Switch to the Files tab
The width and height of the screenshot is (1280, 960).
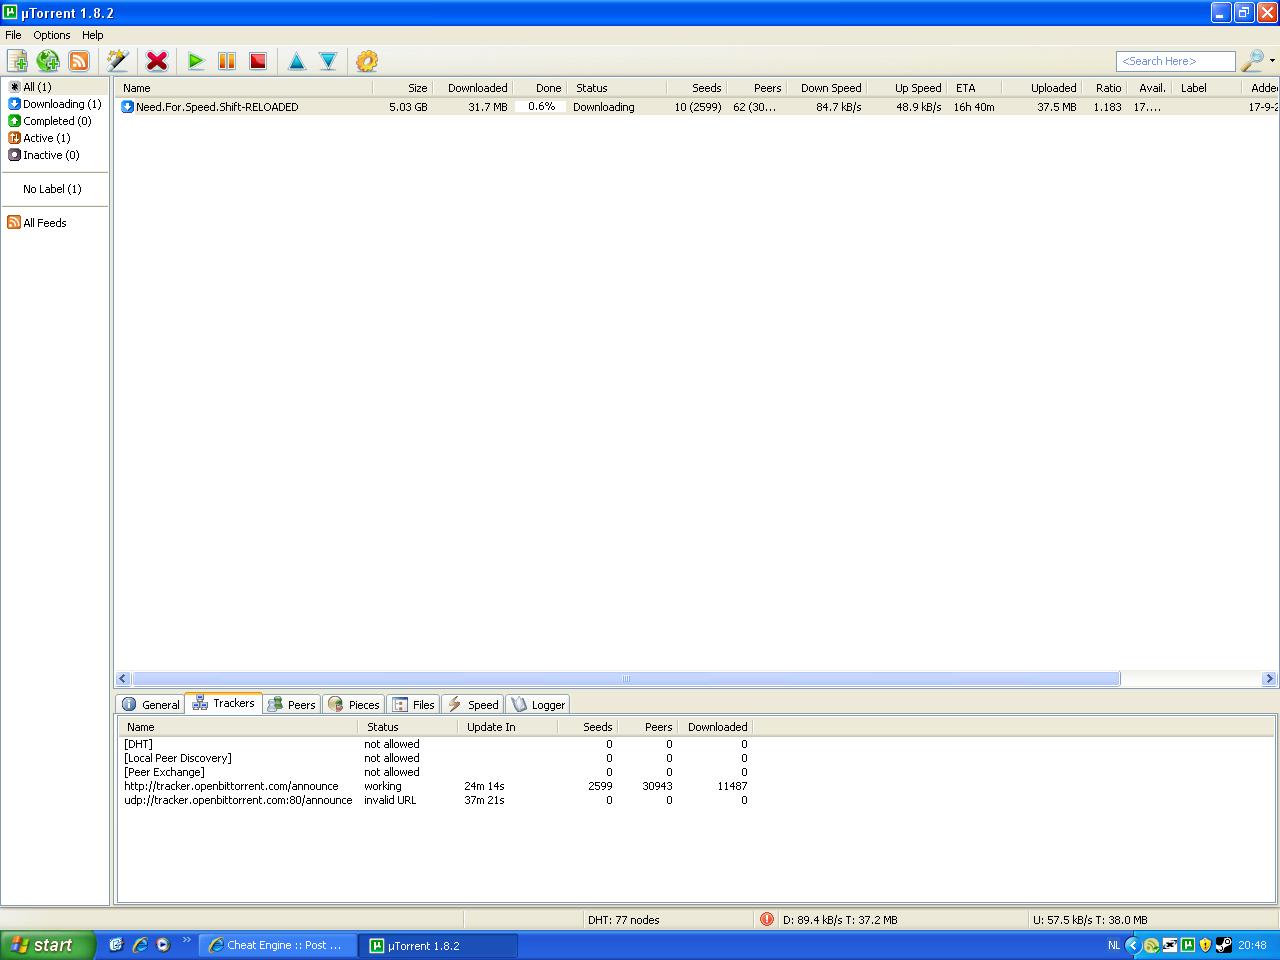pos(413,704)
